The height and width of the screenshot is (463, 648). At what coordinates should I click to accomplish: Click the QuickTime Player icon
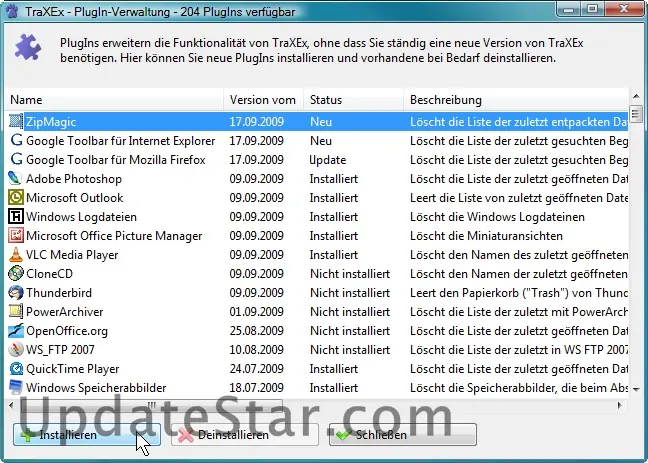[16, 369]
